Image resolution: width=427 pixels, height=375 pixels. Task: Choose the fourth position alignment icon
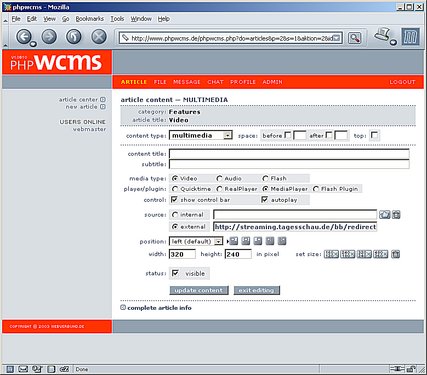coord(270,241)
